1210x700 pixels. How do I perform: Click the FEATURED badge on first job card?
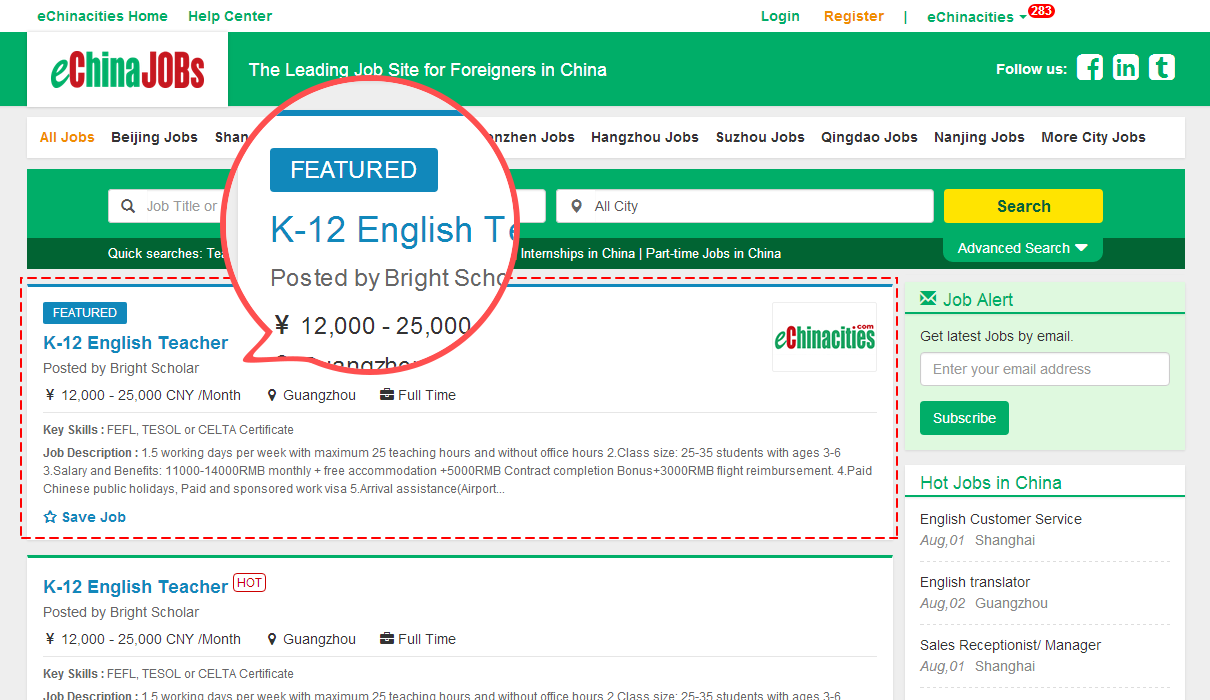(x=85, y=313)
